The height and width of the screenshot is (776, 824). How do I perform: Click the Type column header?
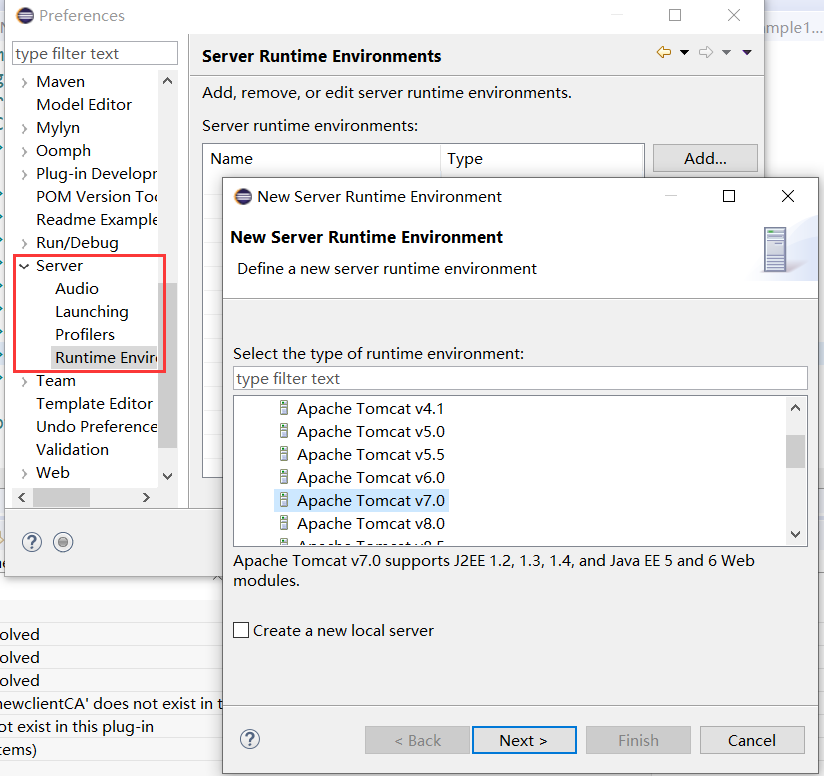[x=542, y=159]
